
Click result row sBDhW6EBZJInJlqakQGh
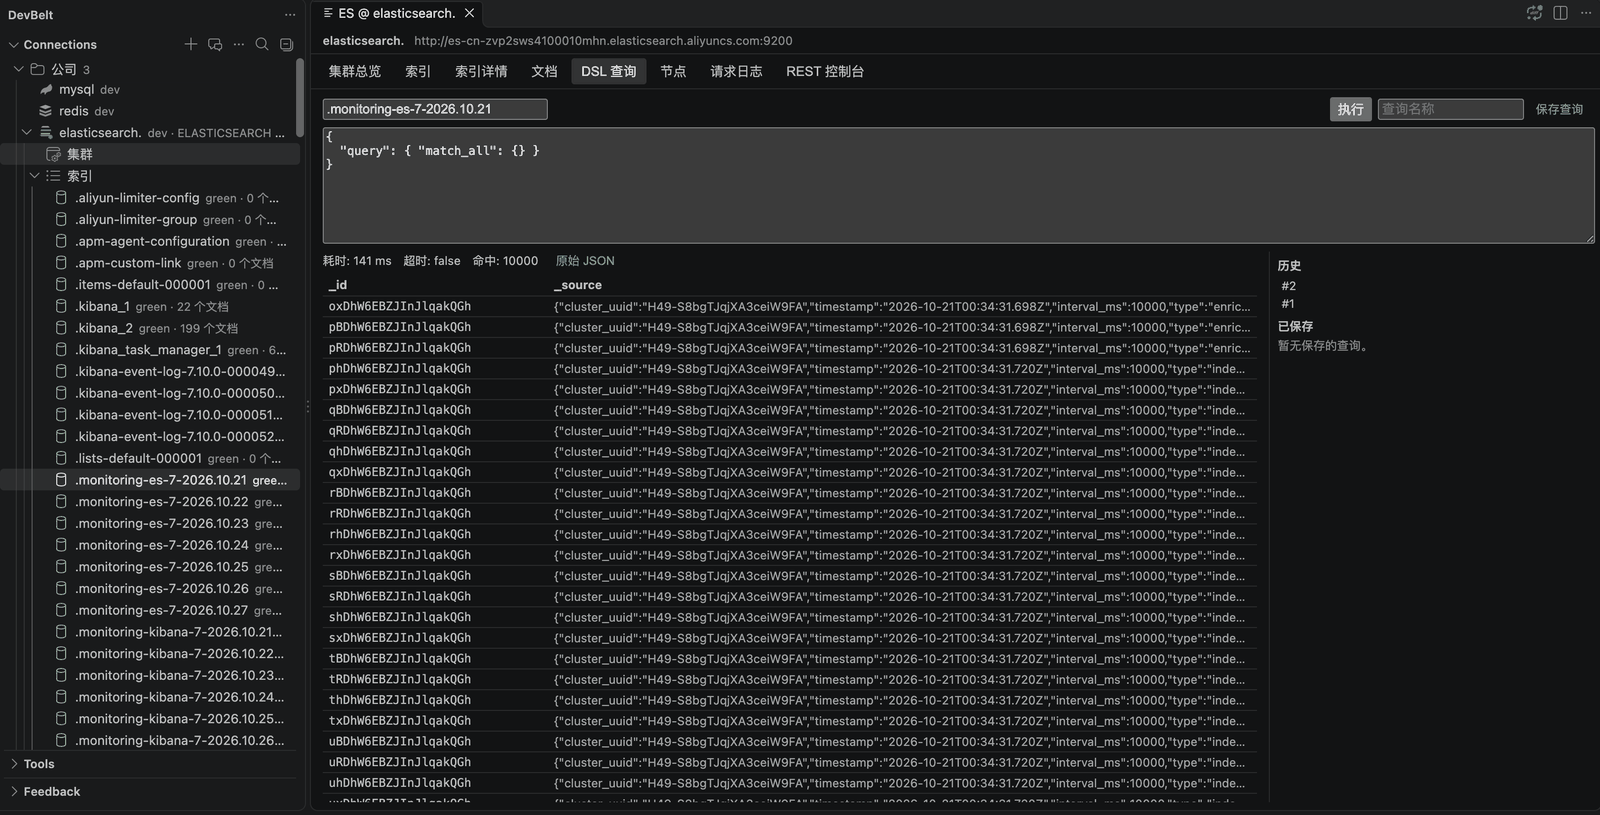click(790, 576)
